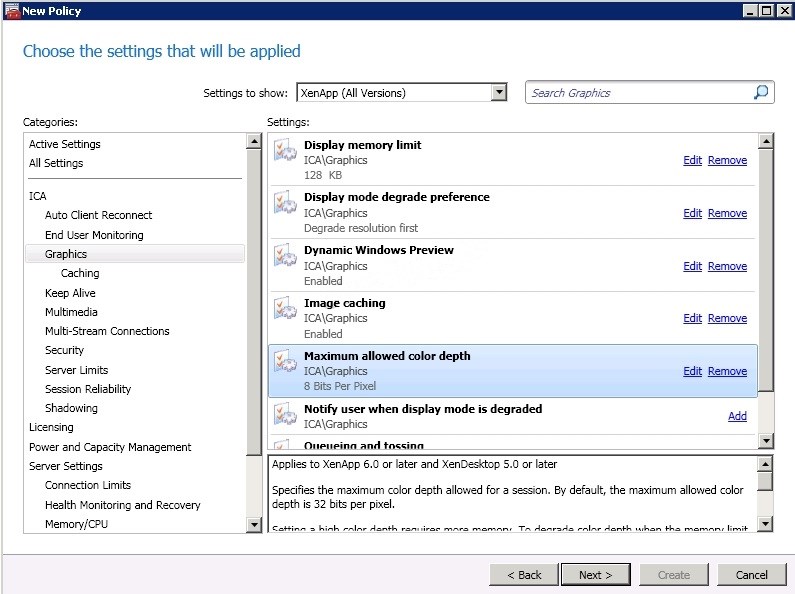Select the Image caching setting title

[345, 303]
